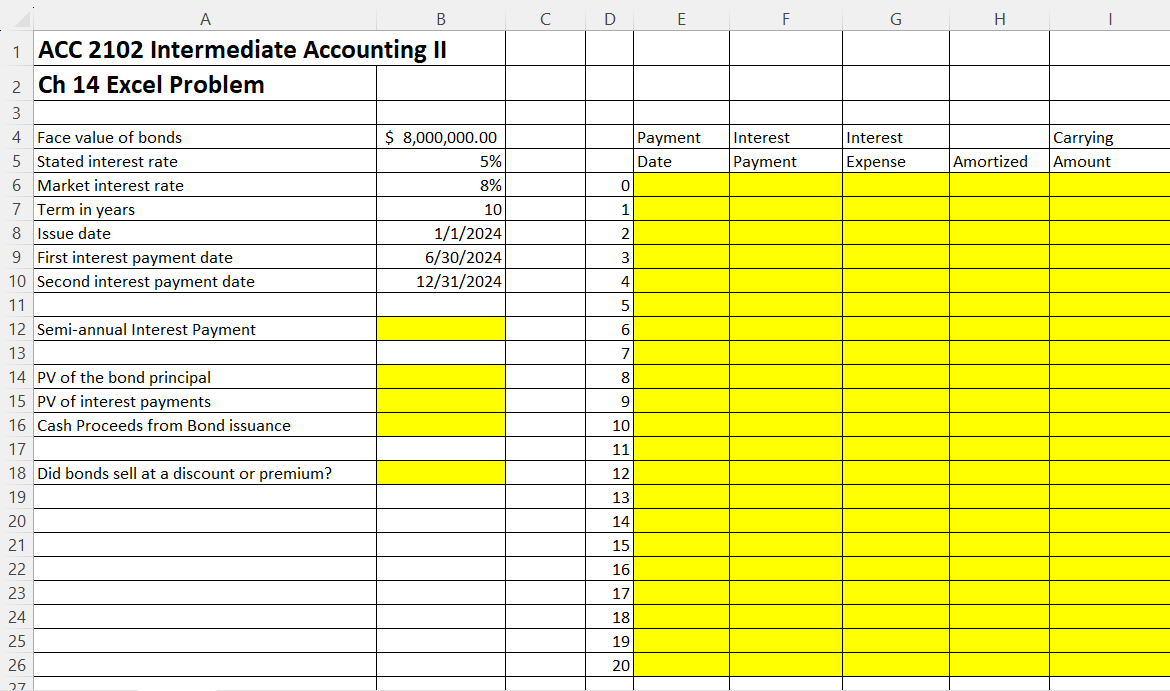The image size is (1170, 691).
Task: Select the cell with 12/31/2024 payment date
Action: 440,281
